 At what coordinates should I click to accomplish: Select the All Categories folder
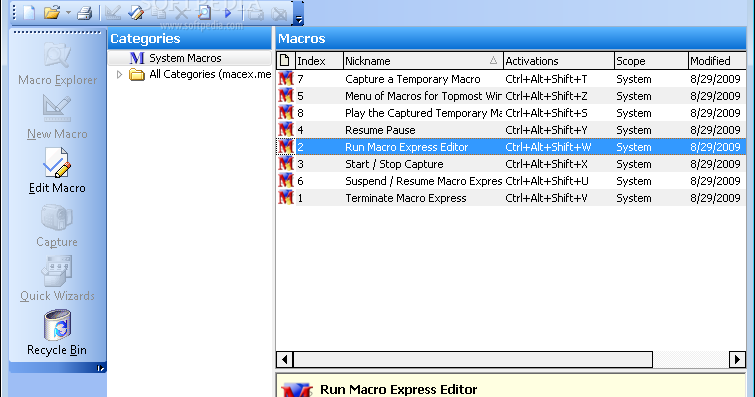click(200, 75)
